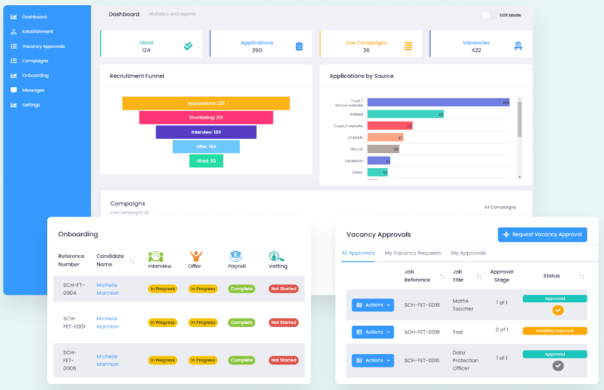Viewport: 604px width, 390px height.
Task: Select the All Approvals tab
Action: click(x=358, y=253)
